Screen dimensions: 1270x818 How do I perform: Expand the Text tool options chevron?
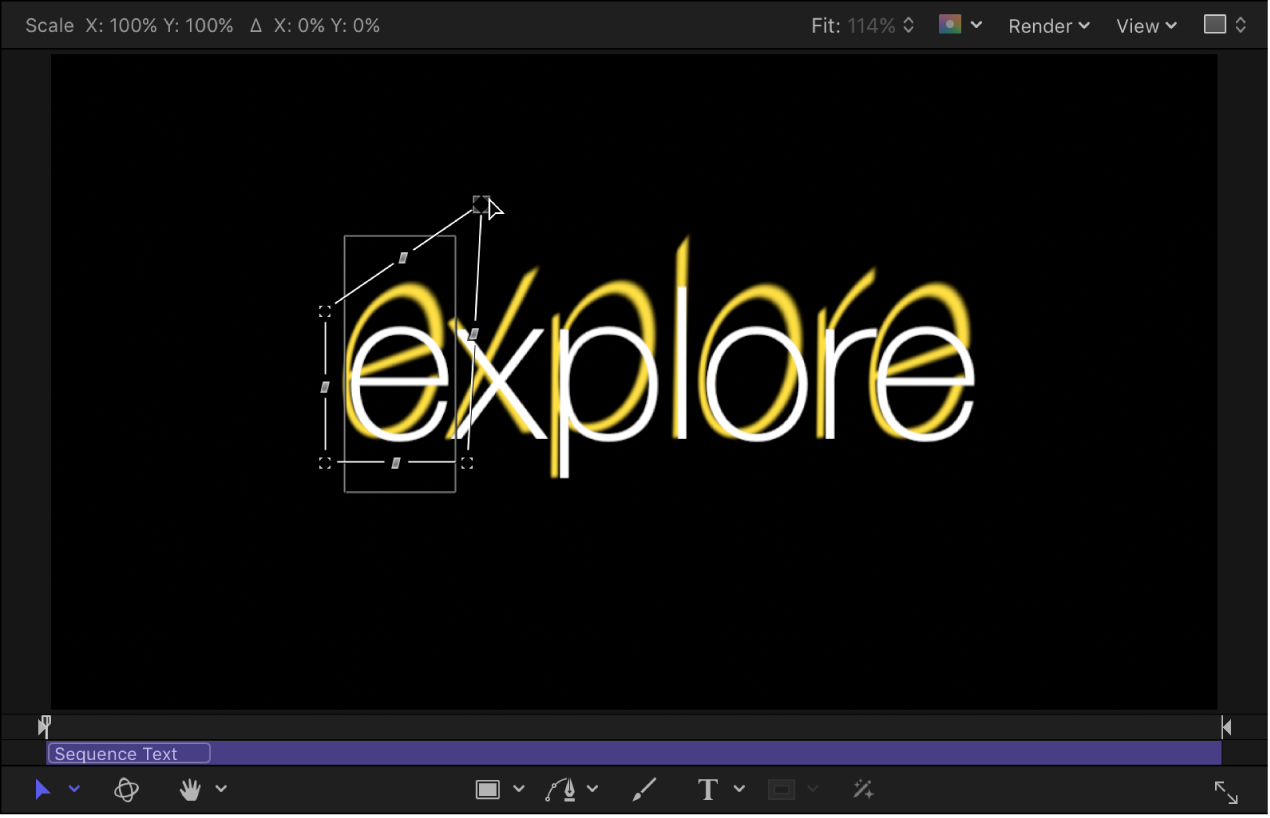point(739,789)
